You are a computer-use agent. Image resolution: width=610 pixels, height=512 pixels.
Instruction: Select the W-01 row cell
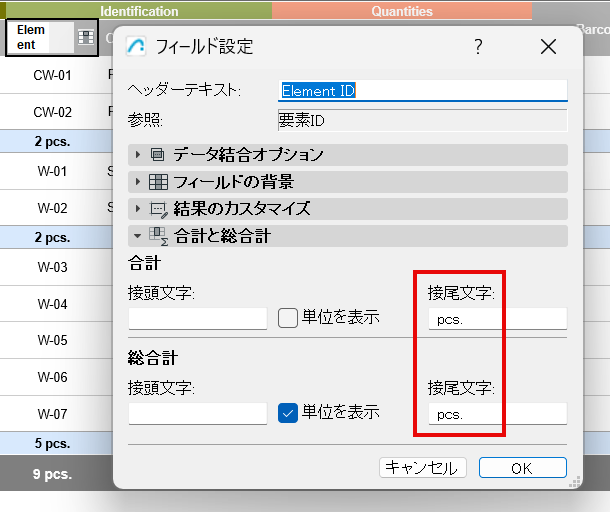click(x=53, y=171)
